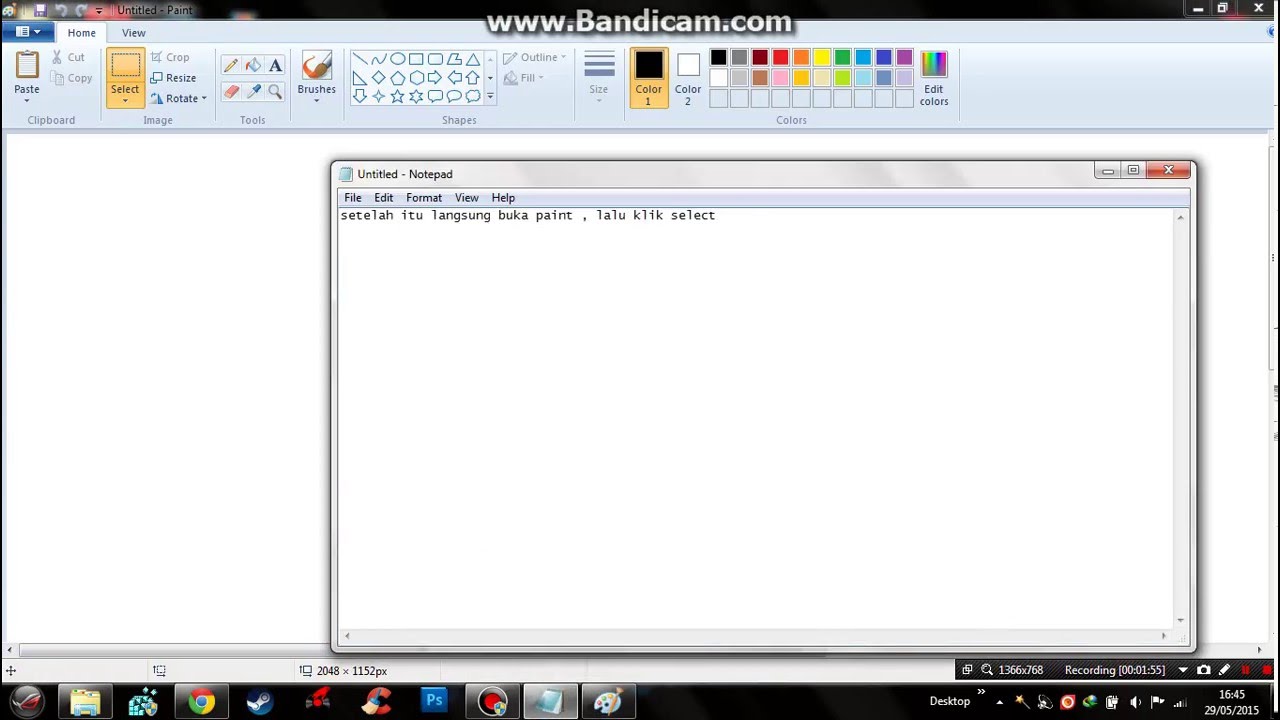Expand the Paste dropdown arrow
Screen dimensions: 1280x720
[x=27, y=101]
